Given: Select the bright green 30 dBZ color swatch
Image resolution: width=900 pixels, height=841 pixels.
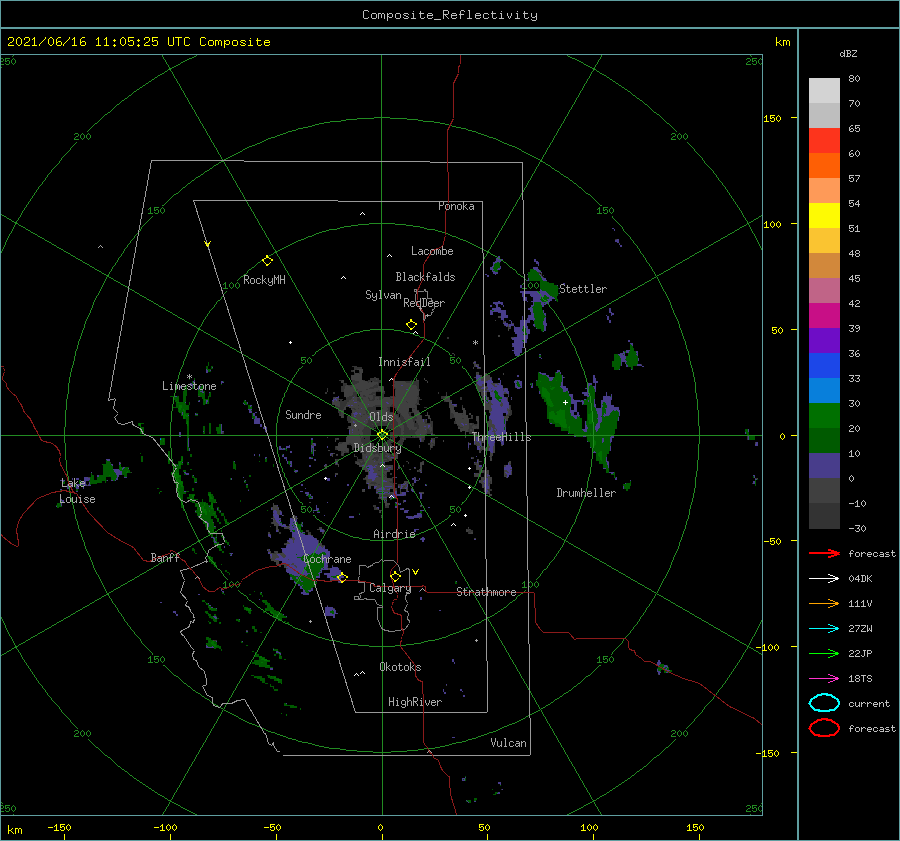Looking at the screenshot, I should pyautogui.click(x=824, y=416).
